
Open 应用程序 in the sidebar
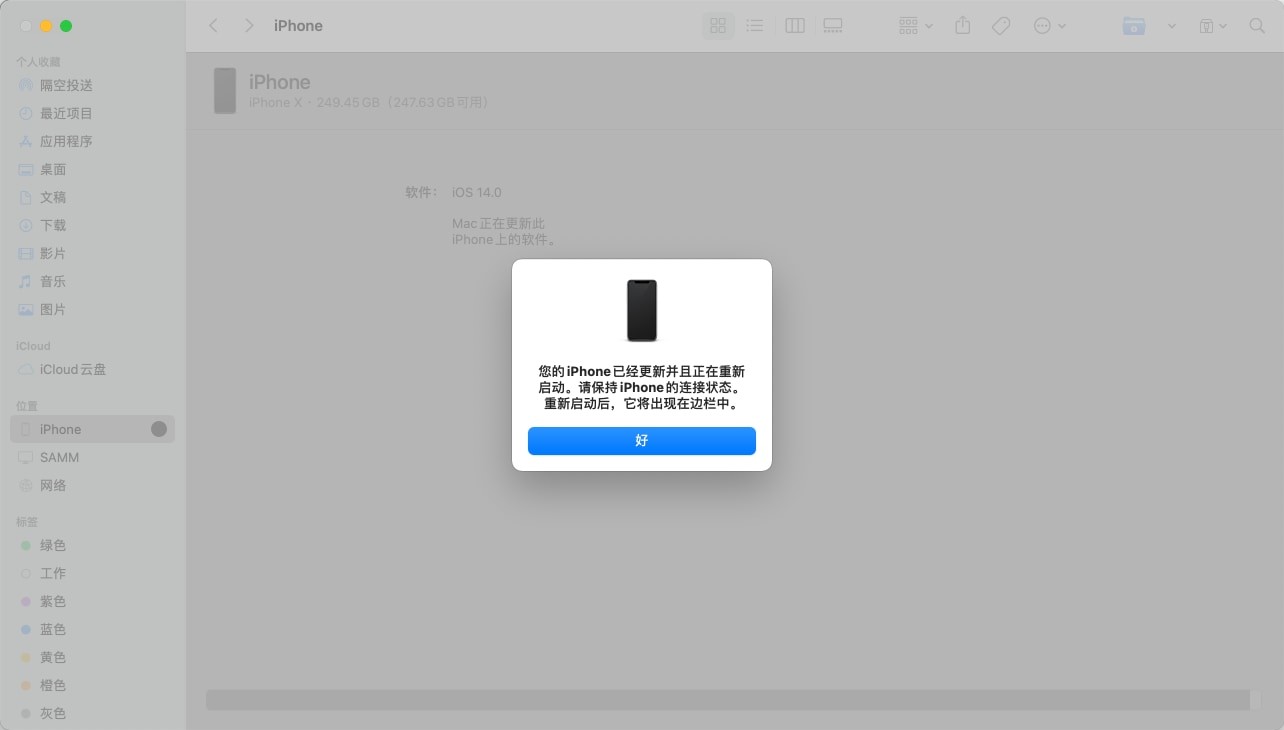point(92,142)
